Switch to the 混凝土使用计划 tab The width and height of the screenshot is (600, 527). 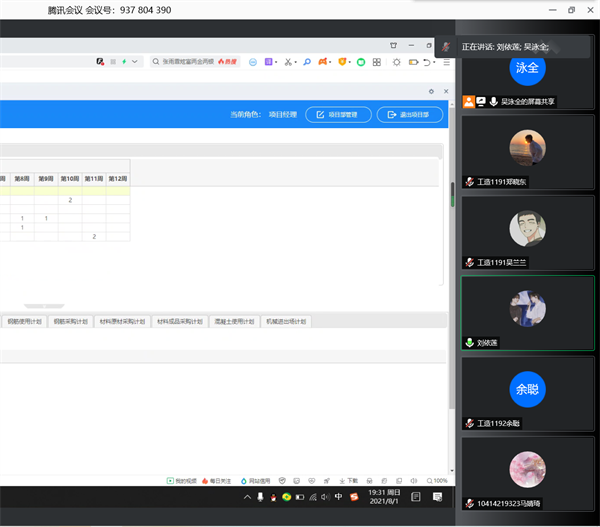tap(232, 322)
